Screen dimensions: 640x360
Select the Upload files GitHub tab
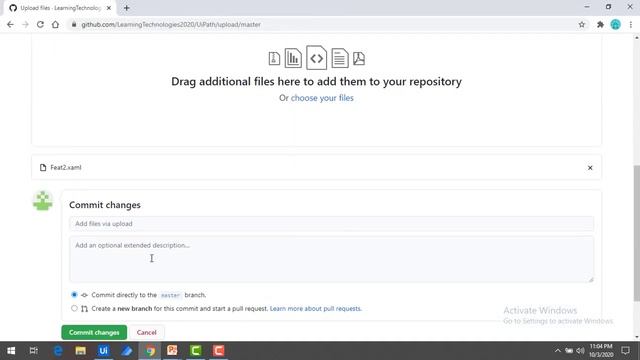60,8
